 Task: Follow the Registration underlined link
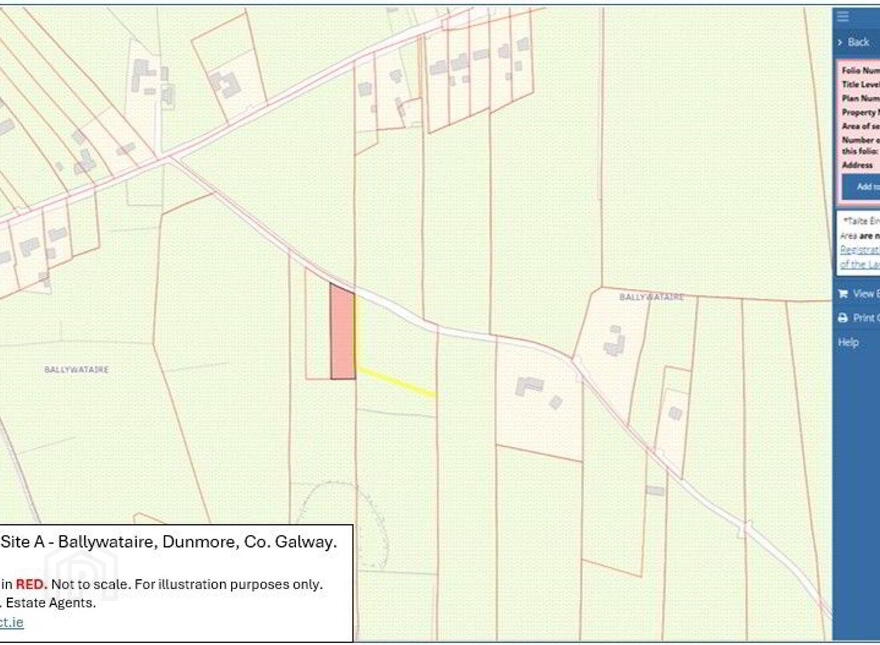click(860, 250)
